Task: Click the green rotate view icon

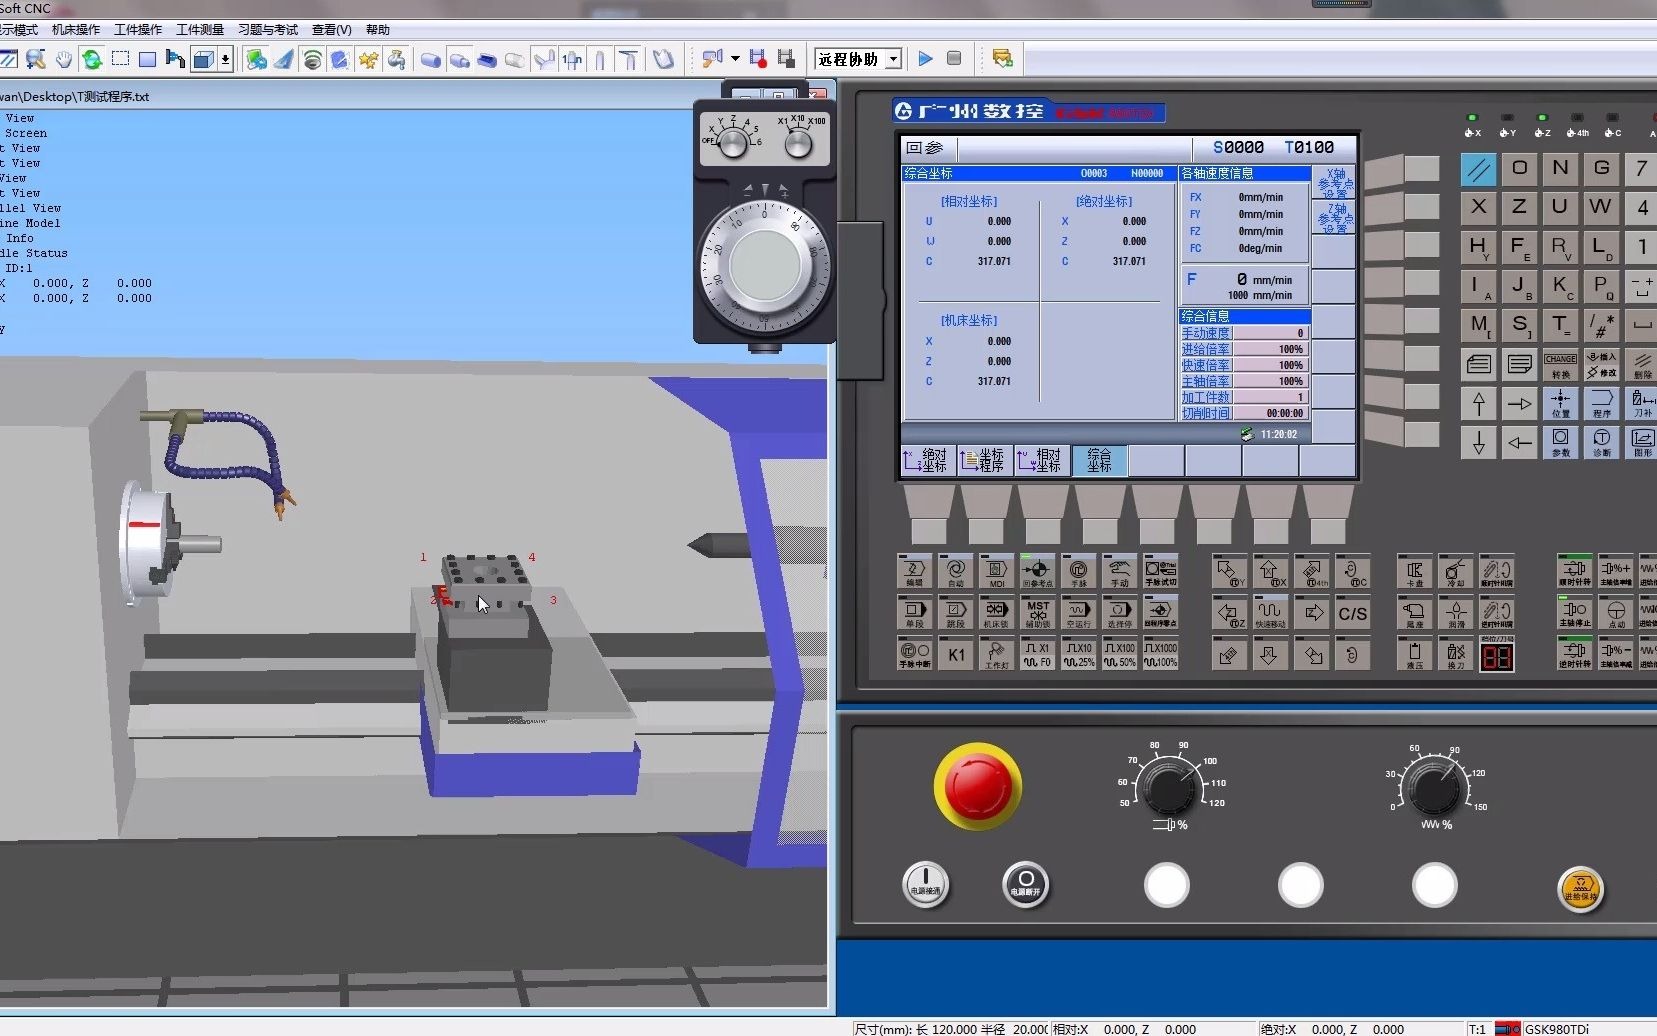Action: pyautogui.click(x=92, y=59)
